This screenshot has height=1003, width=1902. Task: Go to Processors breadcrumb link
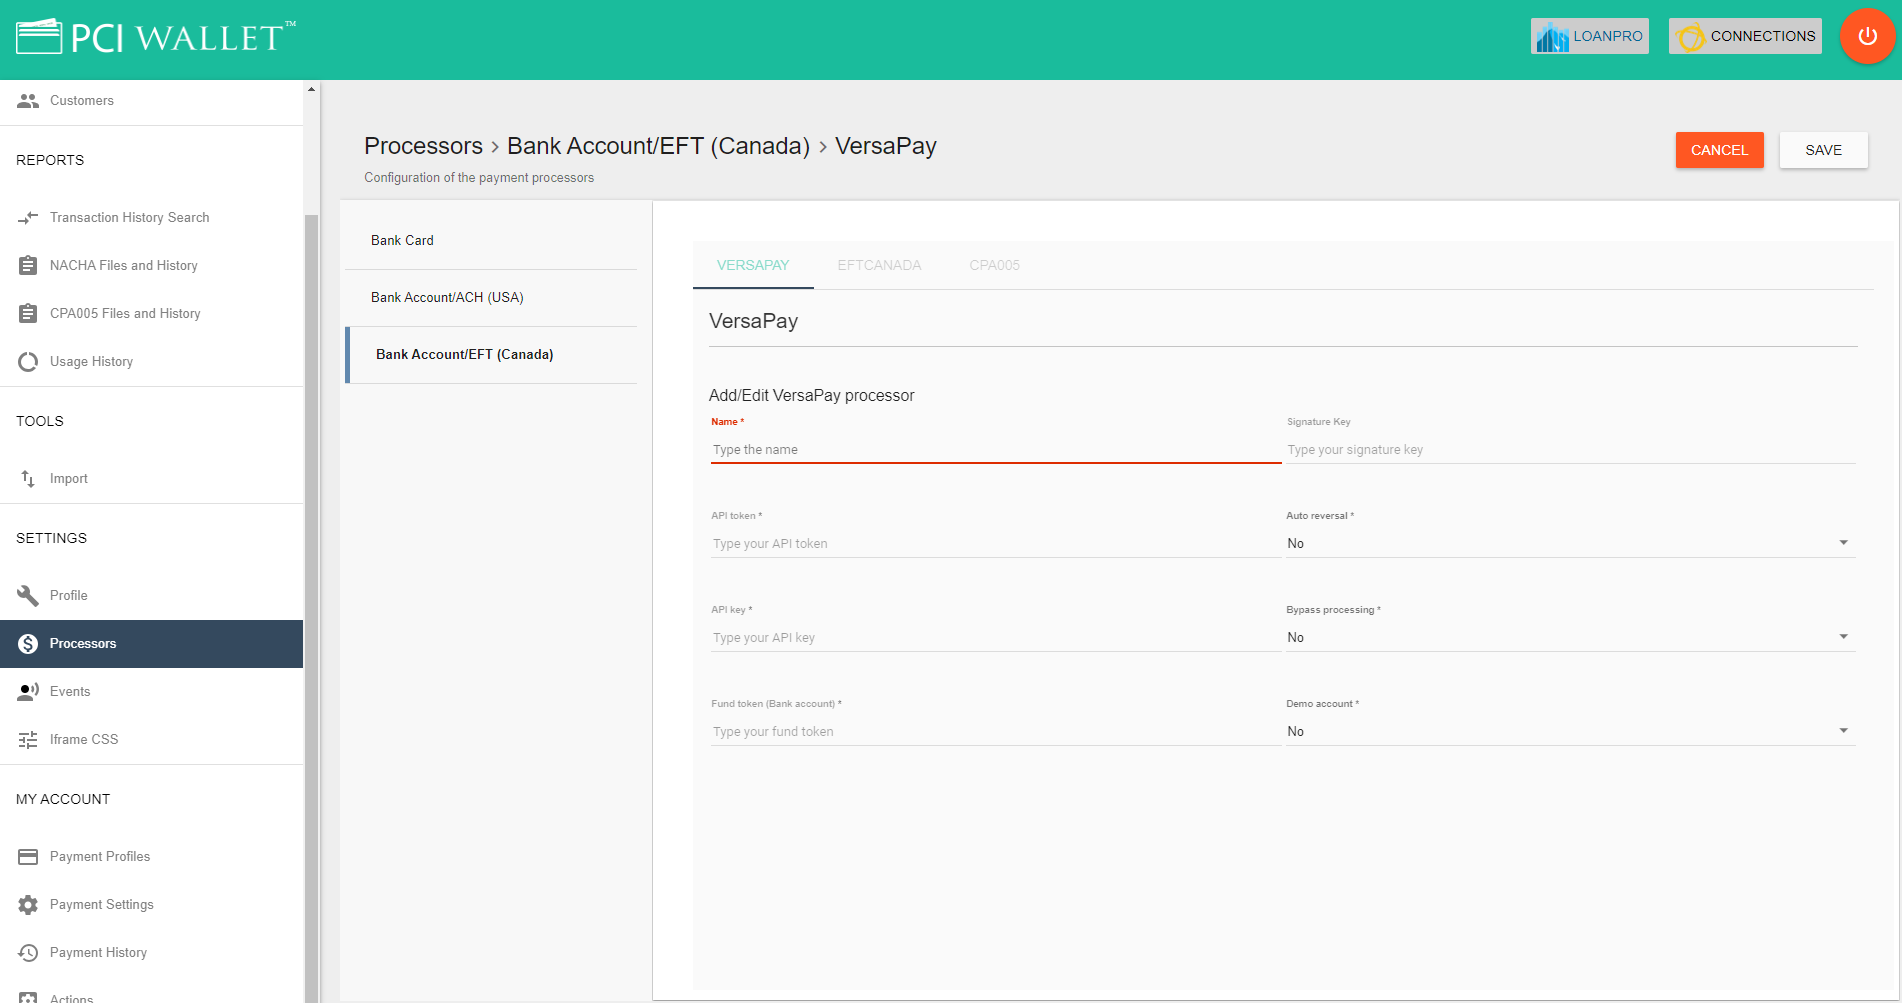423,146
